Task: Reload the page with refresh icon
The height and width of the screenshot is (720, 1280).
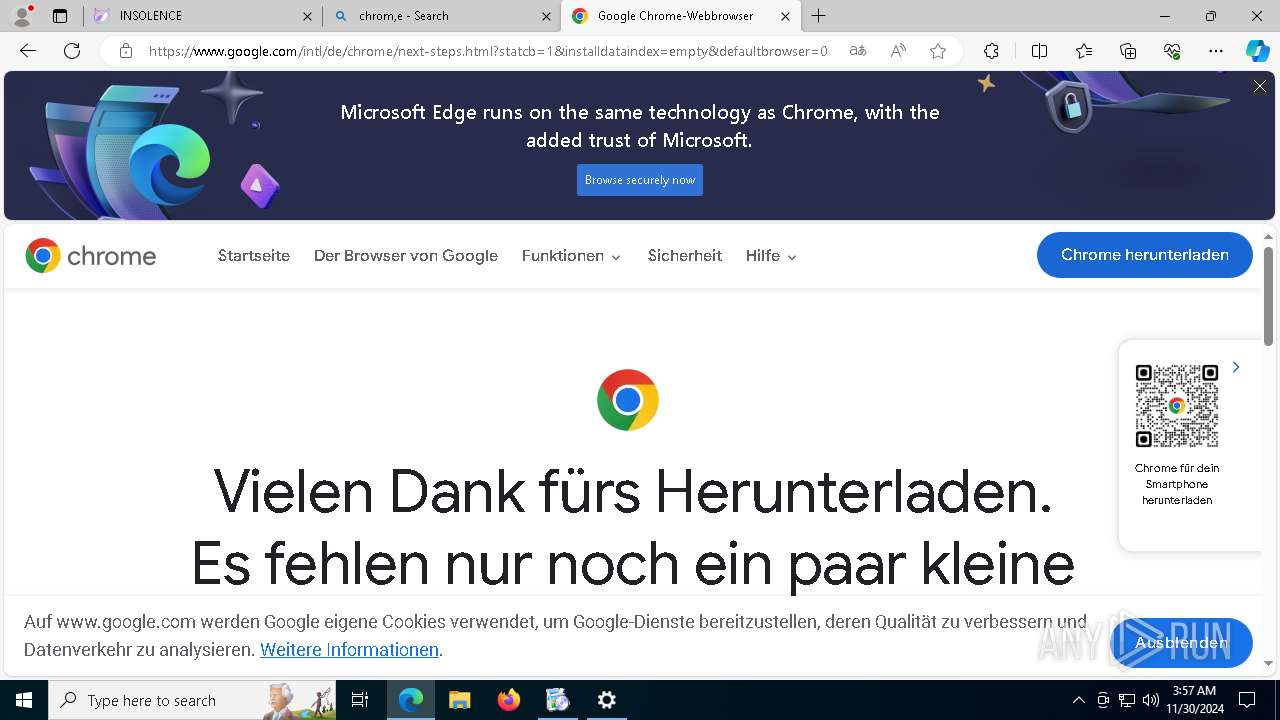Action: click(72, 51)
